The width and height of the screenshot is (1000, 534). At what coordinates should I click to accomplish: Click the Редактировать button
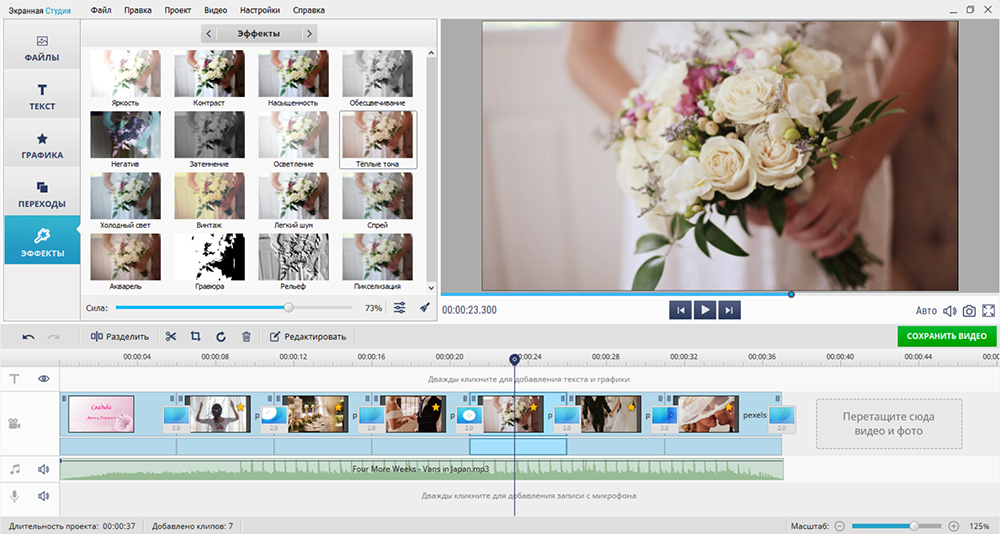[x=308, y=337]
